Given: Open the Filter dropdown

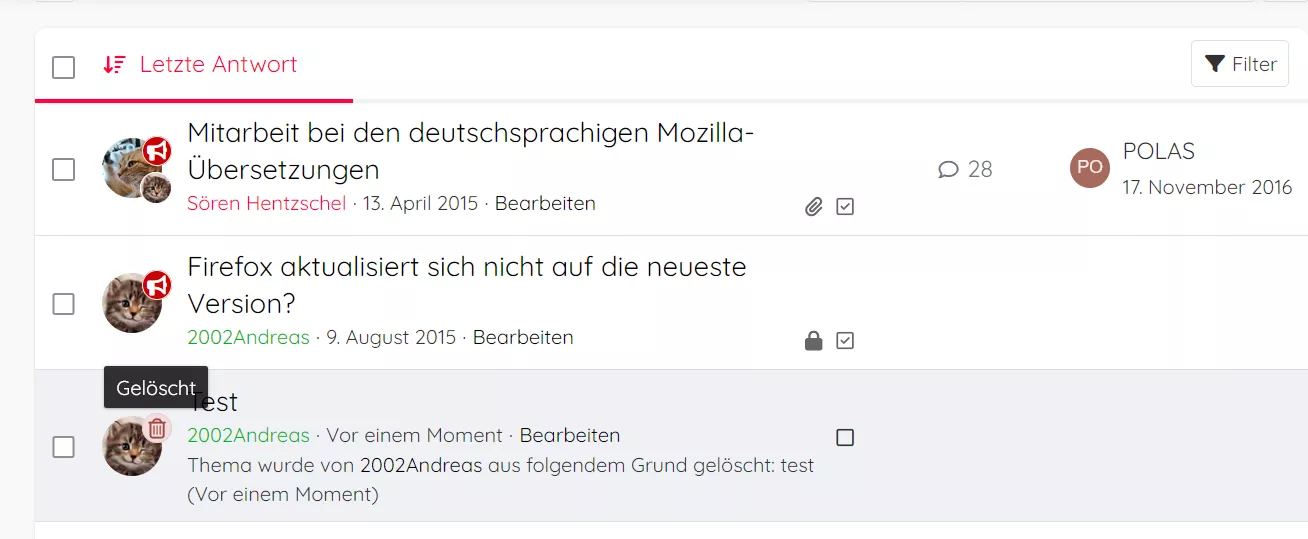Looking at the screenshot, I should pyautogui.click(x=1240, y=64).
